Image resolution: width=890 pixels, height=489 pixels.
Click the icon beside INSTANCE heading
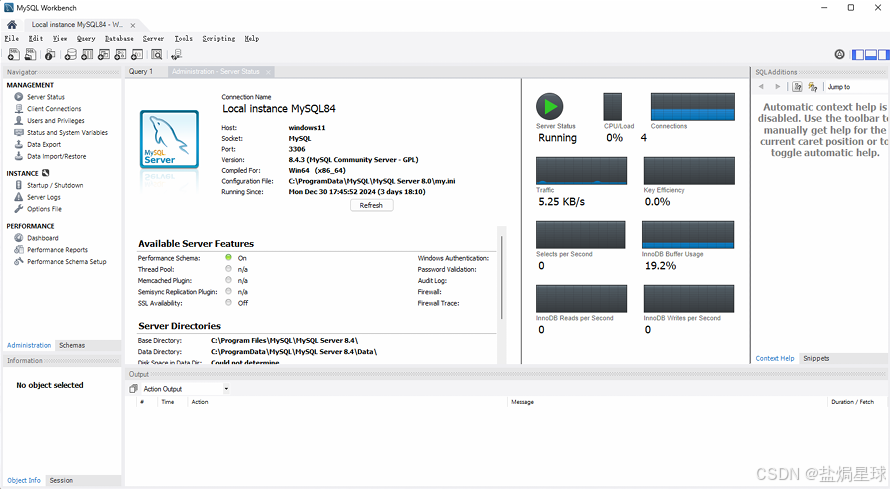click(x=45, y=173)
